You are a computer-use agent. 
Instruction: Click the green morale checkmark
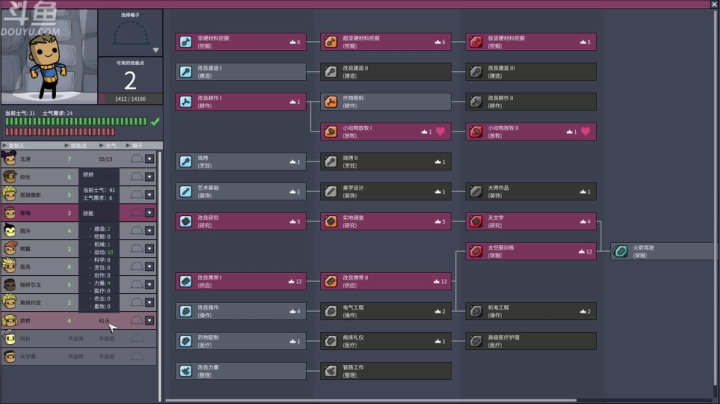pyautogui.click(x=155, y=122)
